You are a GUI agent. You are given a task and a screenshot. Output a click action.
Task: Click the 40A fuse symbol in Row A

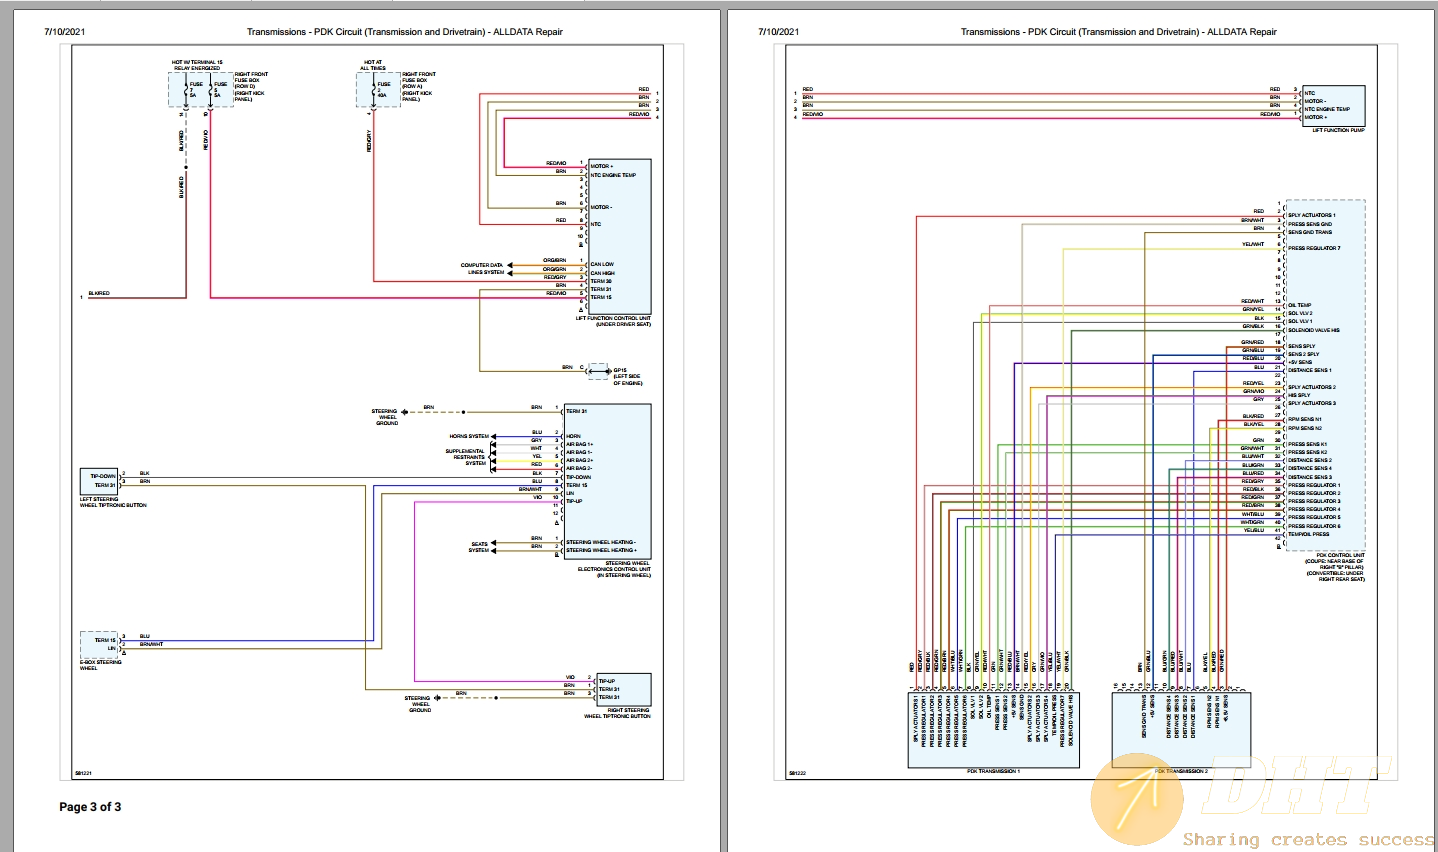click(372, 90)
